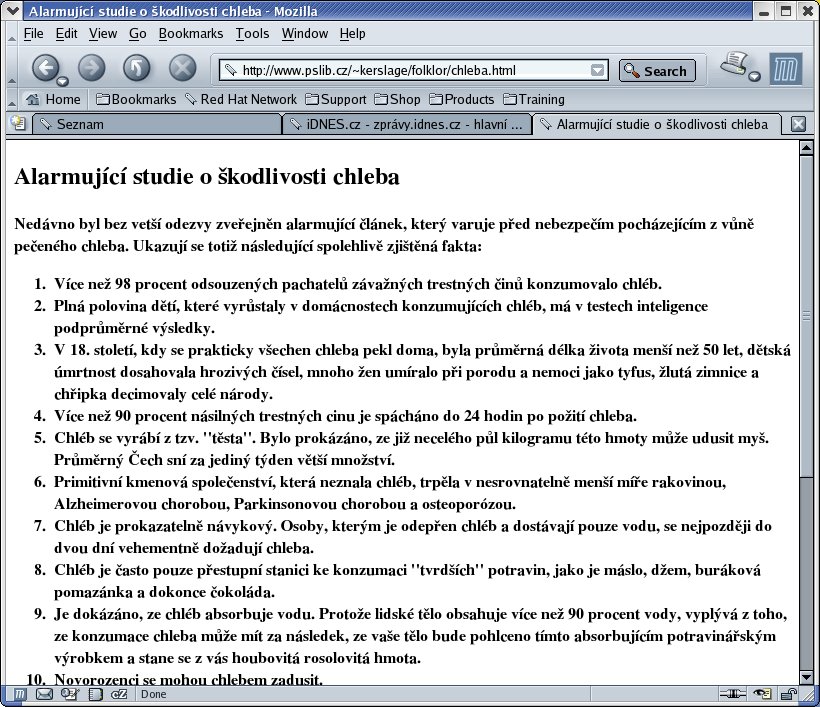Open the Shop bookmark folder
The height and width of the screenshot is (707, 820).
(397, 99)
